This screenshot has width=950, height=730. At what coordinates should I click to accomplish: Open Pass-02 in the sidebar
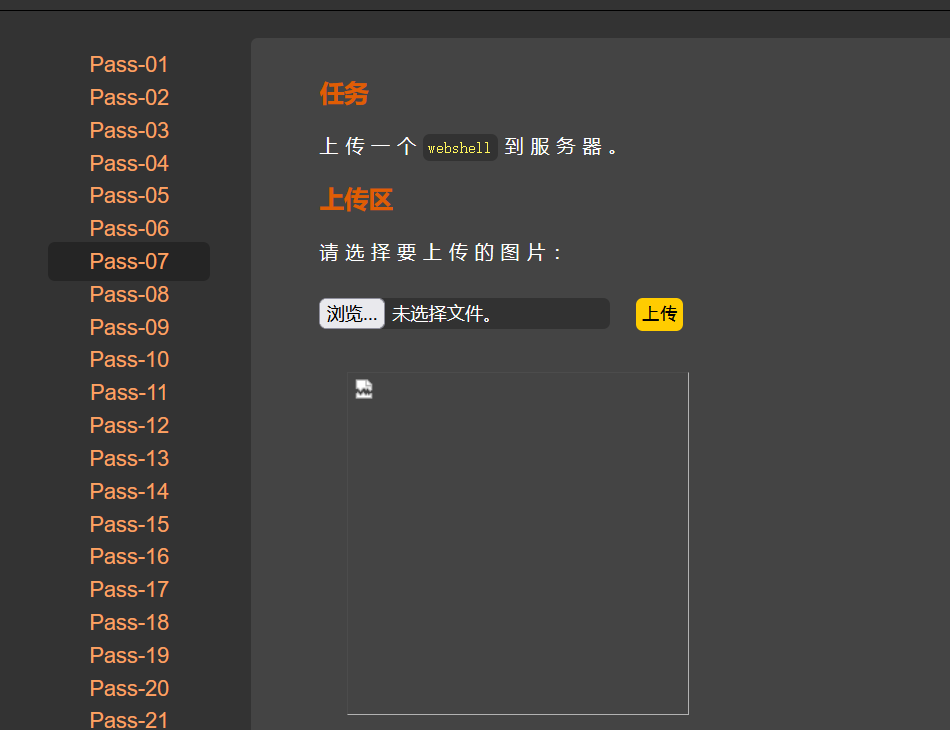pos(129,97)
